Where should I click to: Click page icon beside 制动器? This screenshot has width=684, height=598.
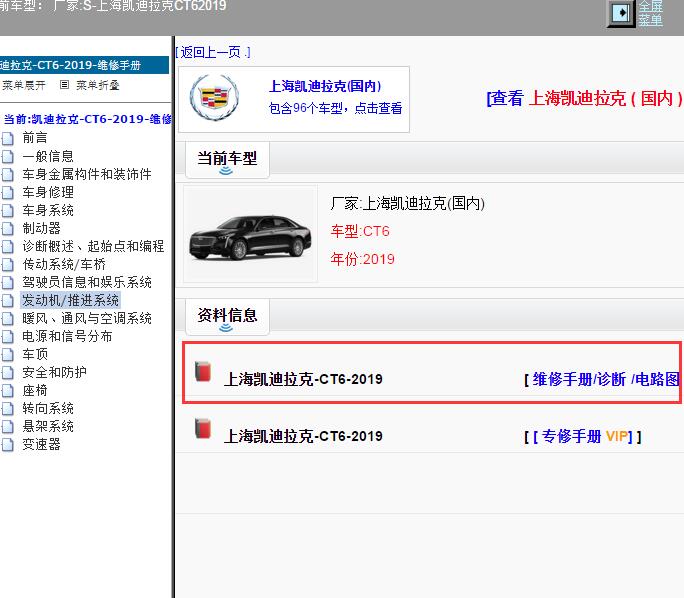tap(7, 229)
